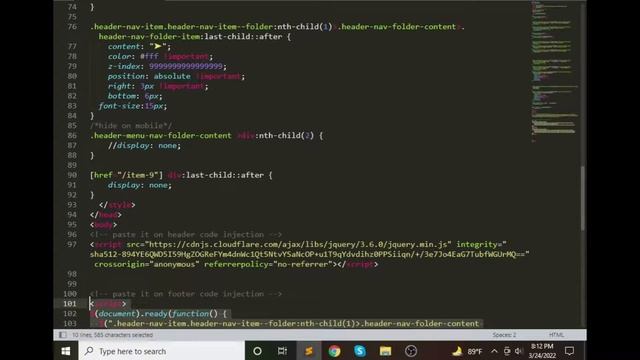Viewport: 640px width, 360px height.
Task: Switch to Sublime Text taskbar icon
Action: (309, 351)
